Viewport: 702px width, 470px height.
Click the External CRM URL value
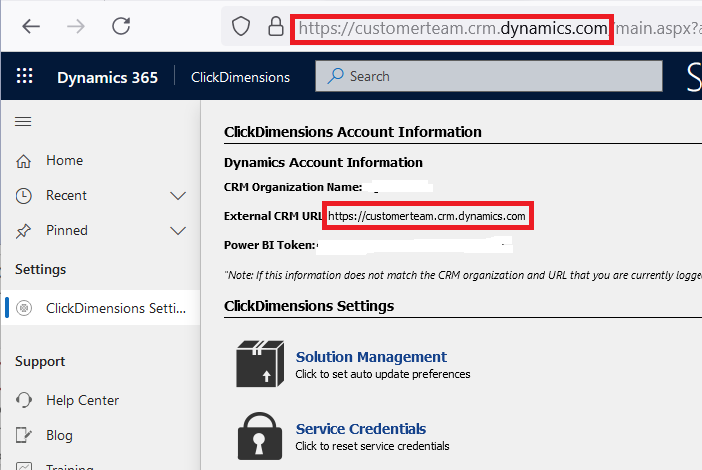pyautogui.click(x=427, y=216)
